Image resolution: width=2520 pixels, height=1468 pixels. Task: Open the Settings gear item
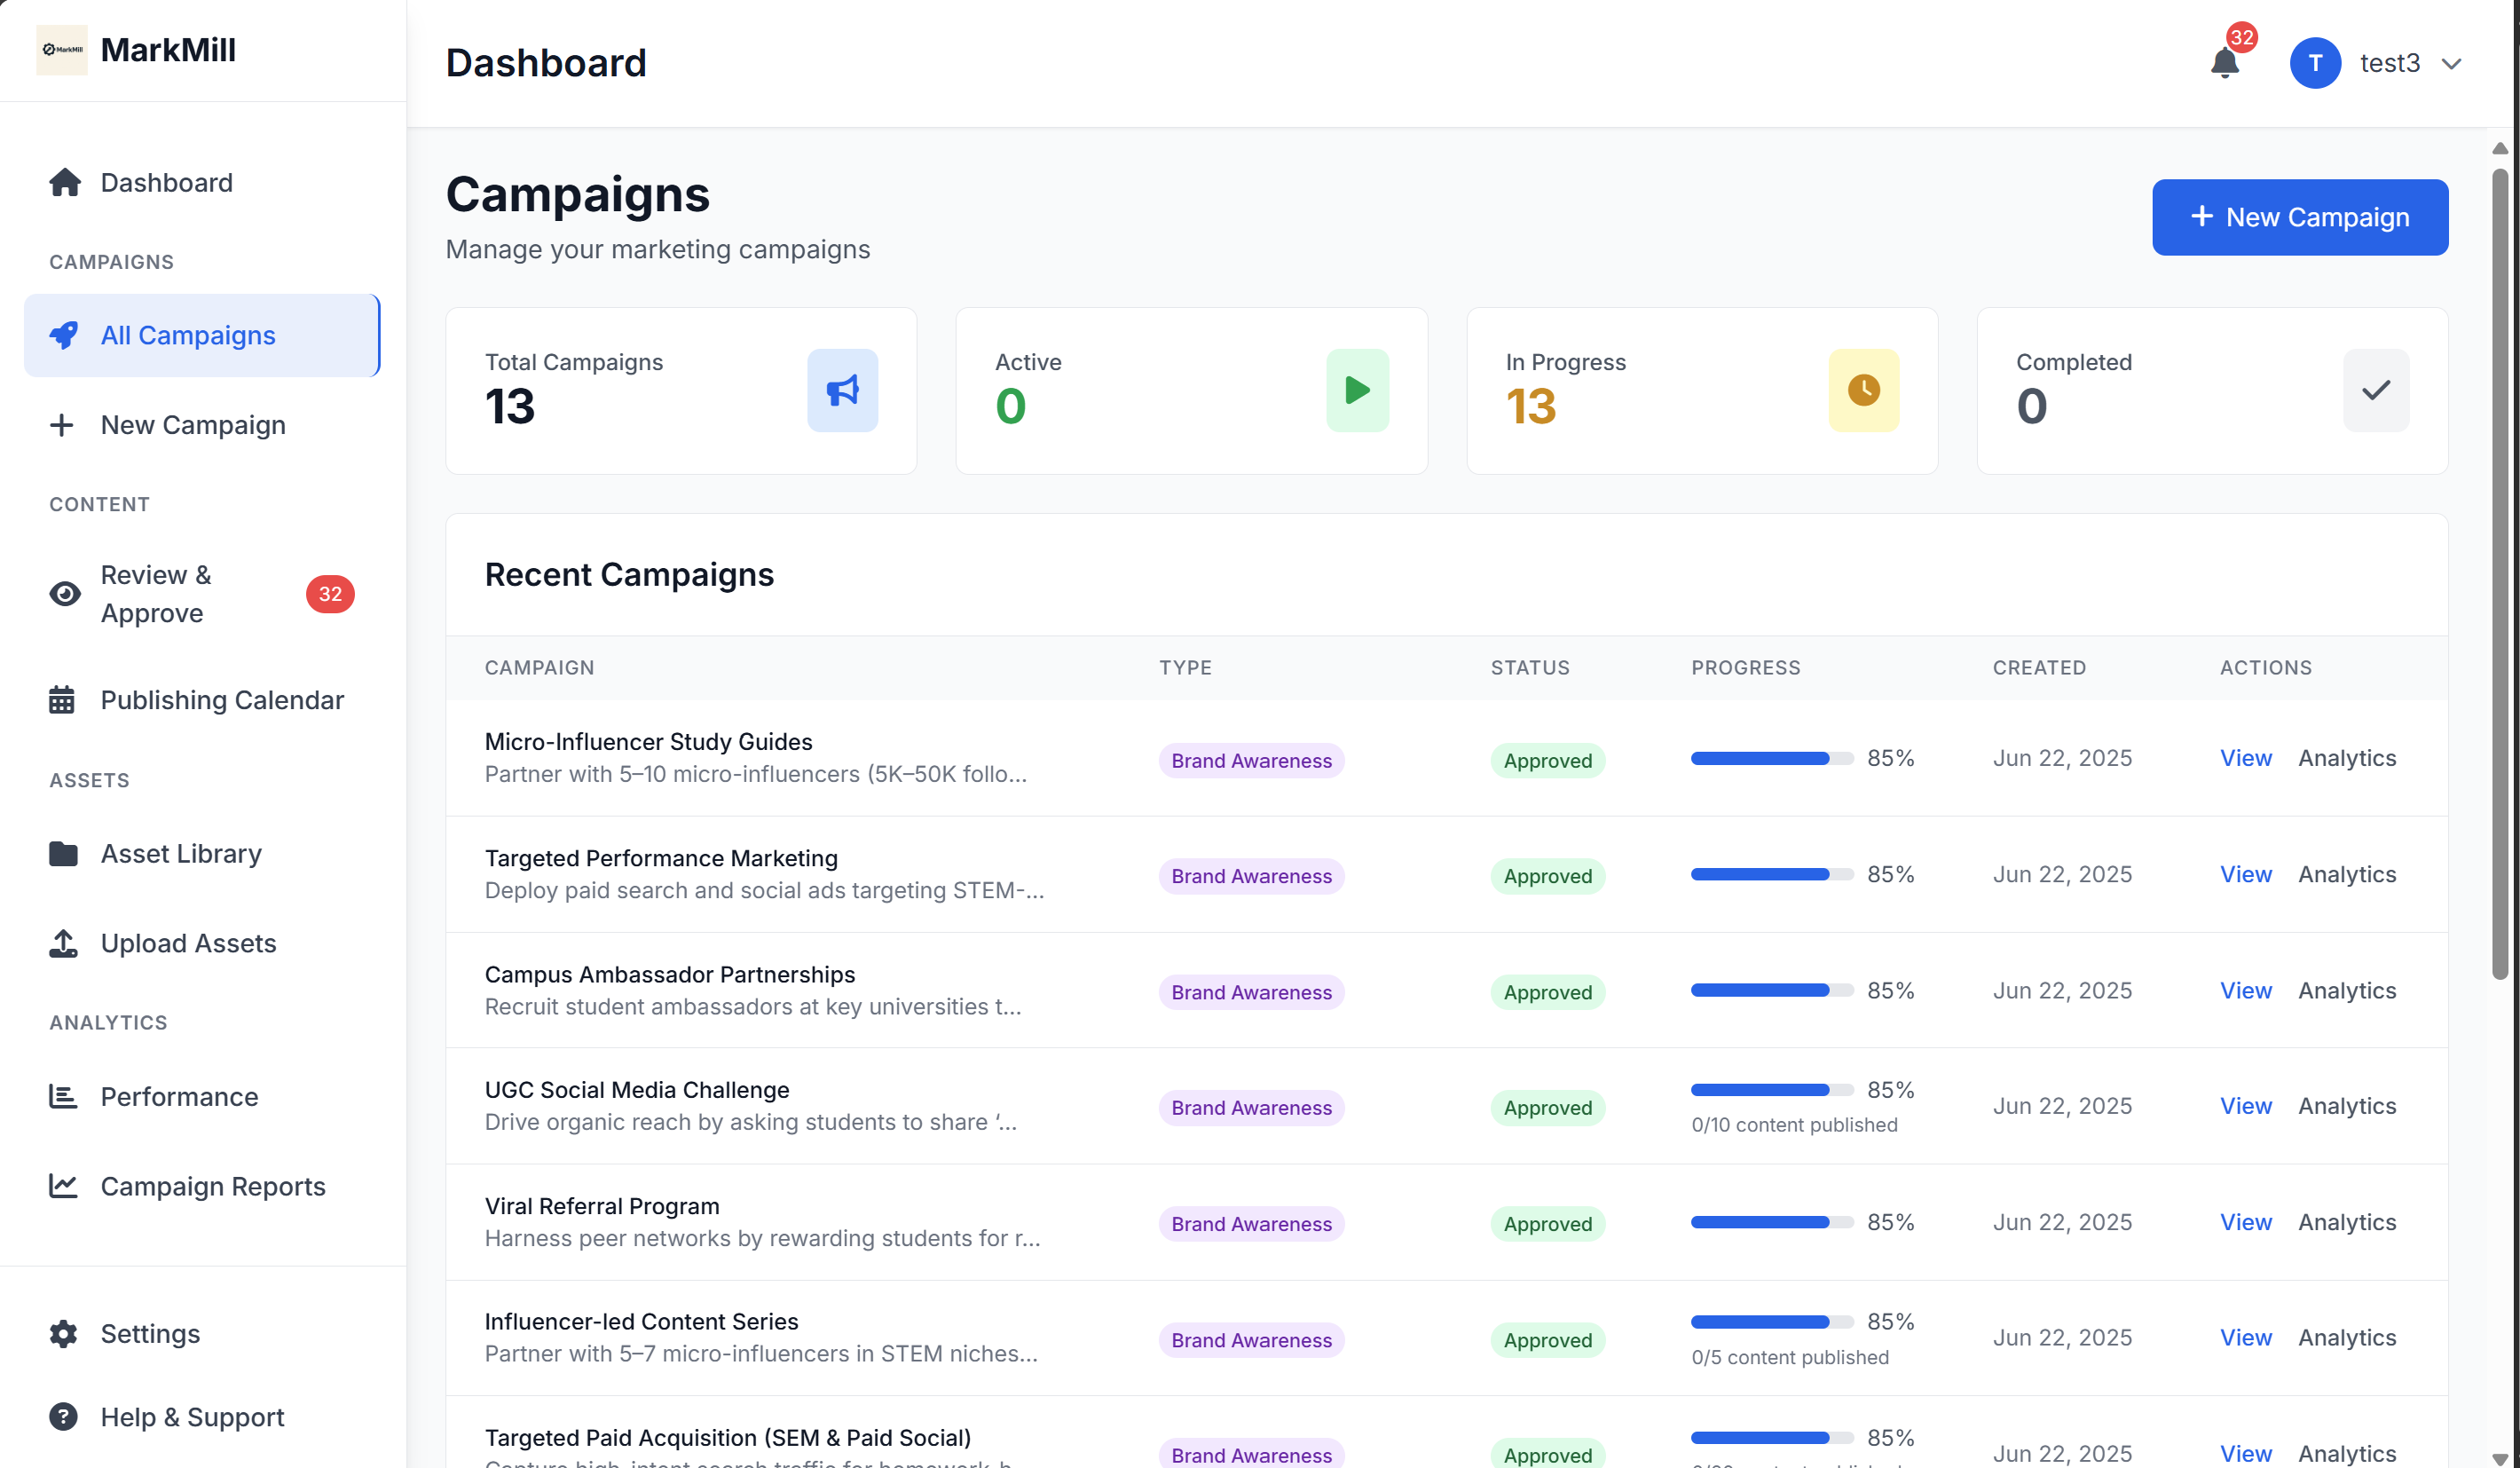click(150, 1333)
